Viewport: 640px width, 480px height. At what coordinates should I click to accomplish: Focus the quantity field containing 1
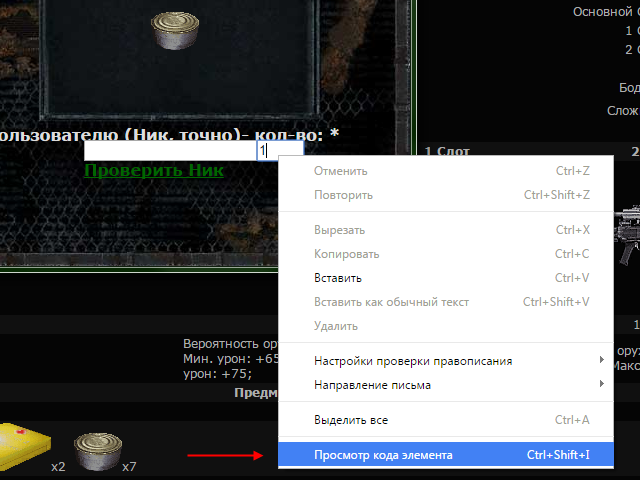pos(280,151)
